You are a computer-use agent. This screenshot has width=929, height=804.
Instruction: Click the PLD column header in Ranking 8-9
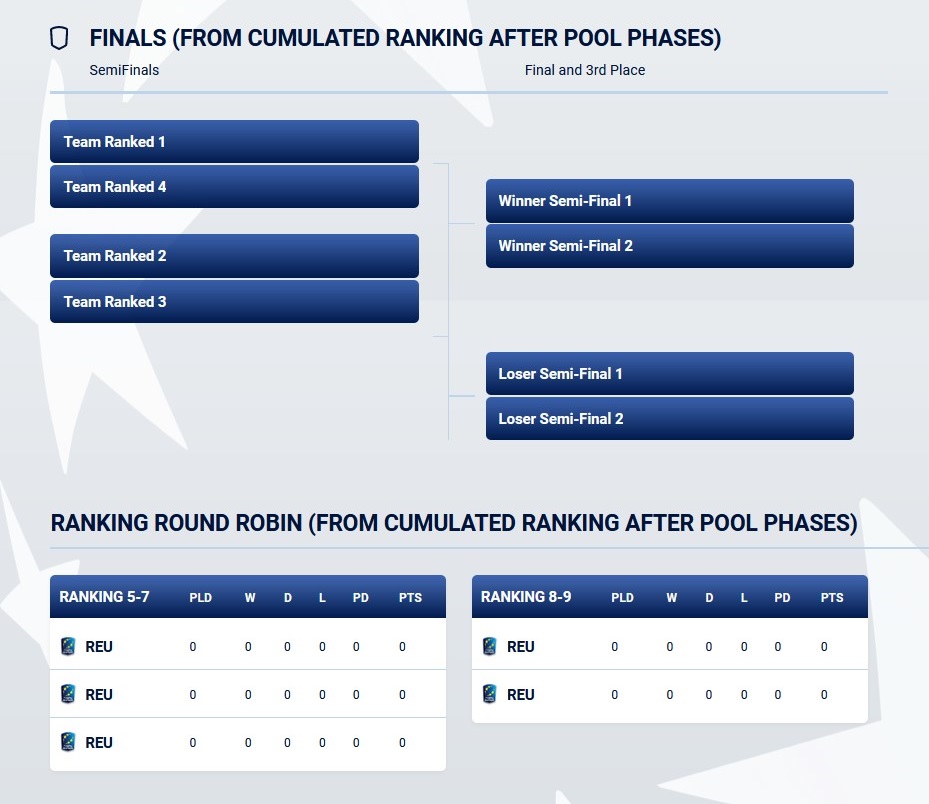(x=622, y=598)
